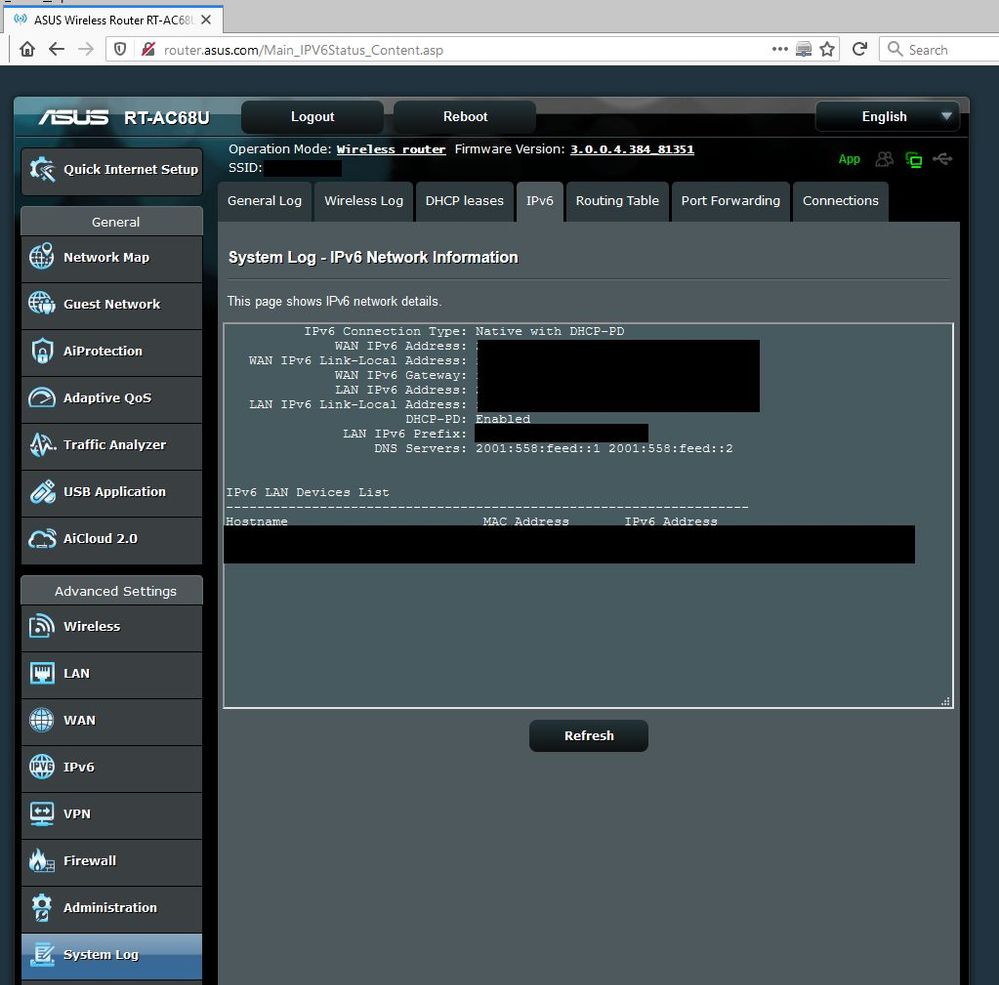
Task: Select the Port Forwarding tab
Action: tap(730, 201)
